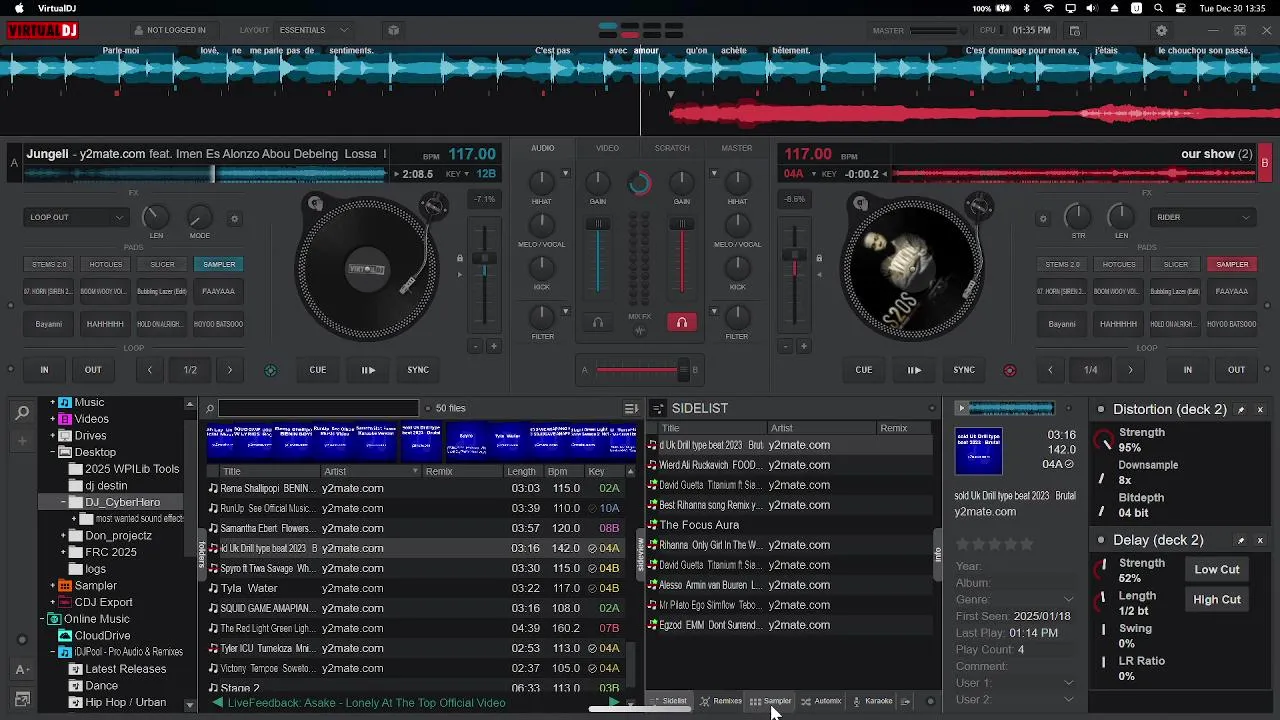Open sidelist options menu icon
The width and height of the screenshot is (1280, 720).
point(657,408)
